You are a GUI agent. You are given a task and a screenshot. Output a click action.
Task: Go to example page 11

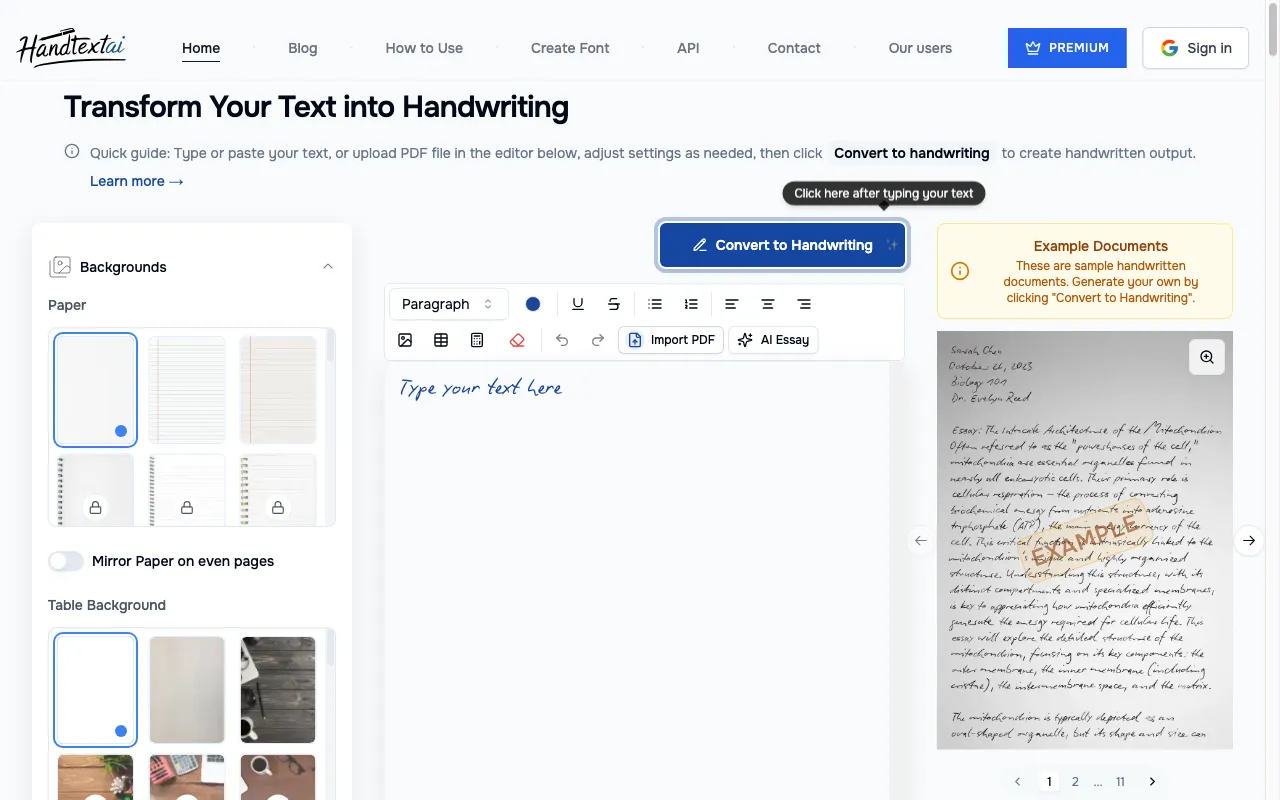pos(1121,782)
